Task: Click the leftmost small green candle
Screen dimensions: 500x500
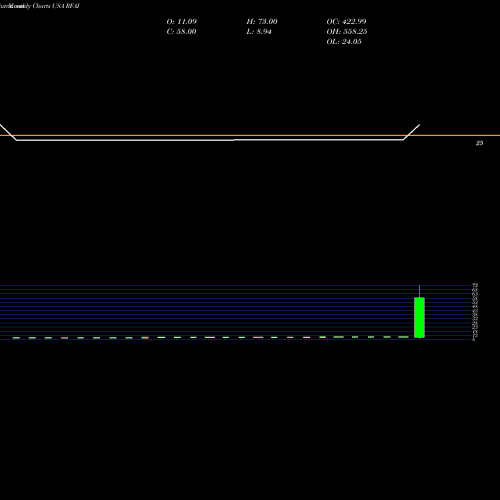Action: click(16, 338)
